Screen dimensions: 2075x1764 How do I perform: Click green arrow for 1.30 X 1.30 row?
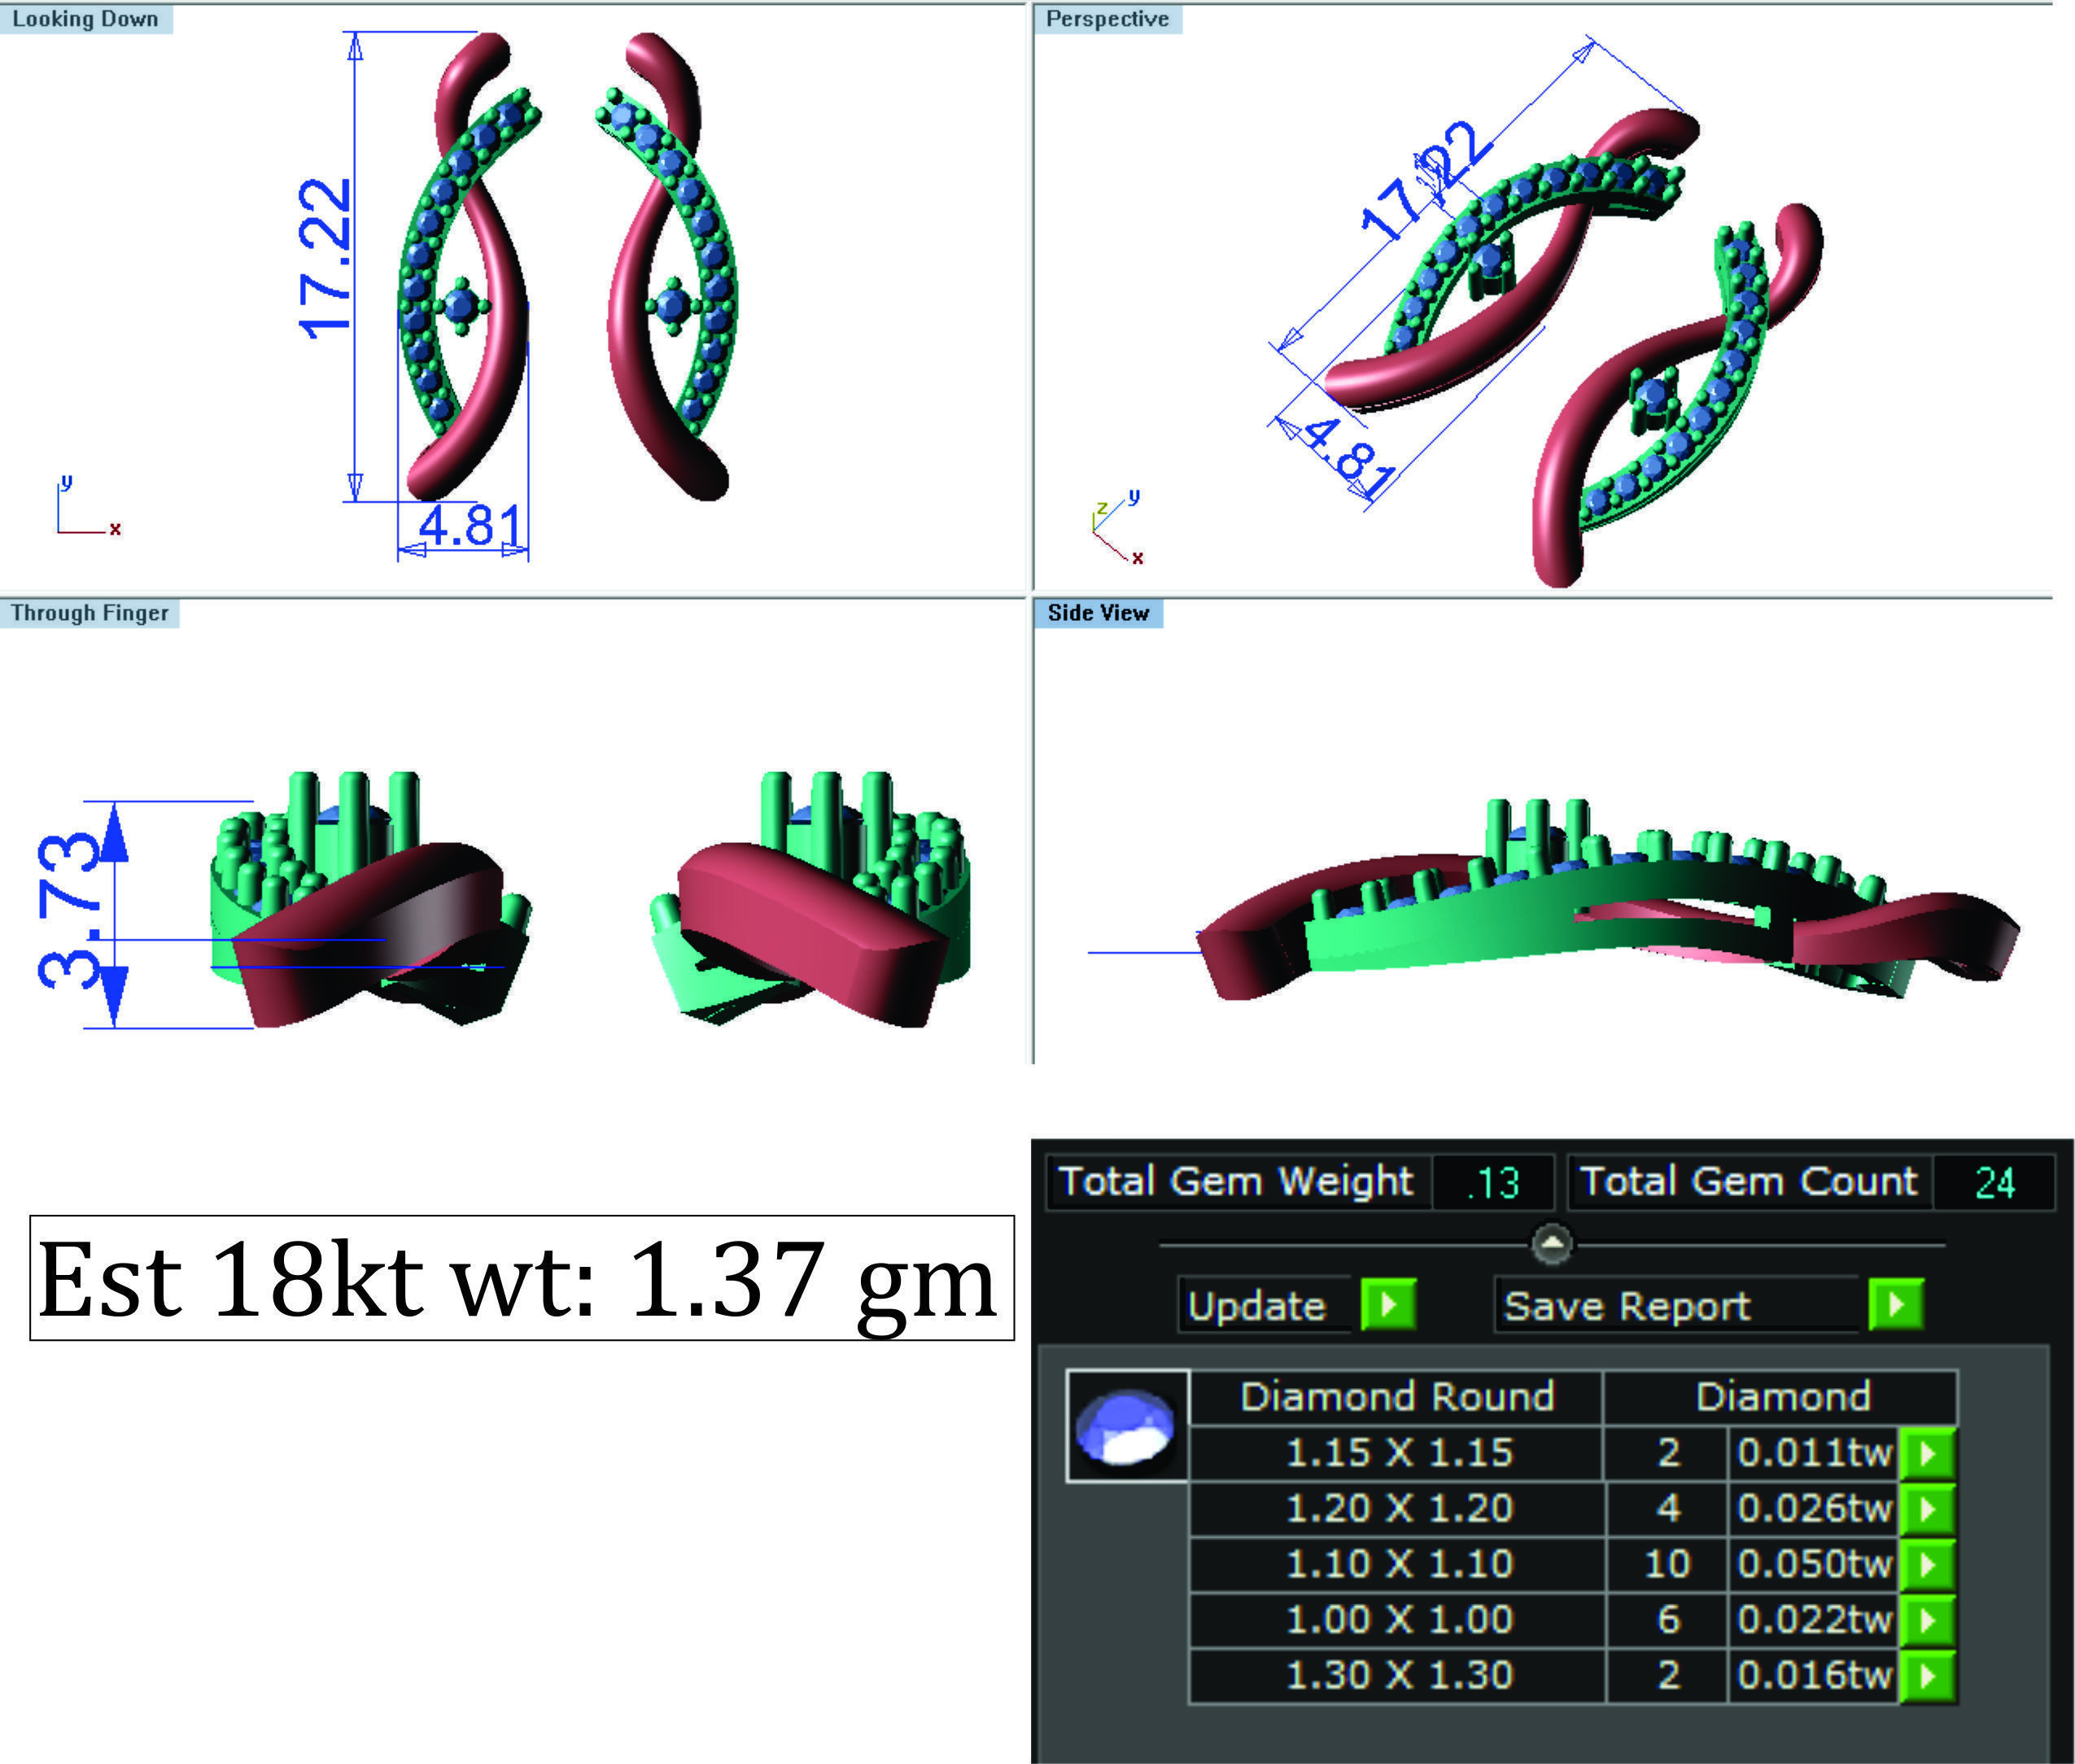click(1928, 1675)
